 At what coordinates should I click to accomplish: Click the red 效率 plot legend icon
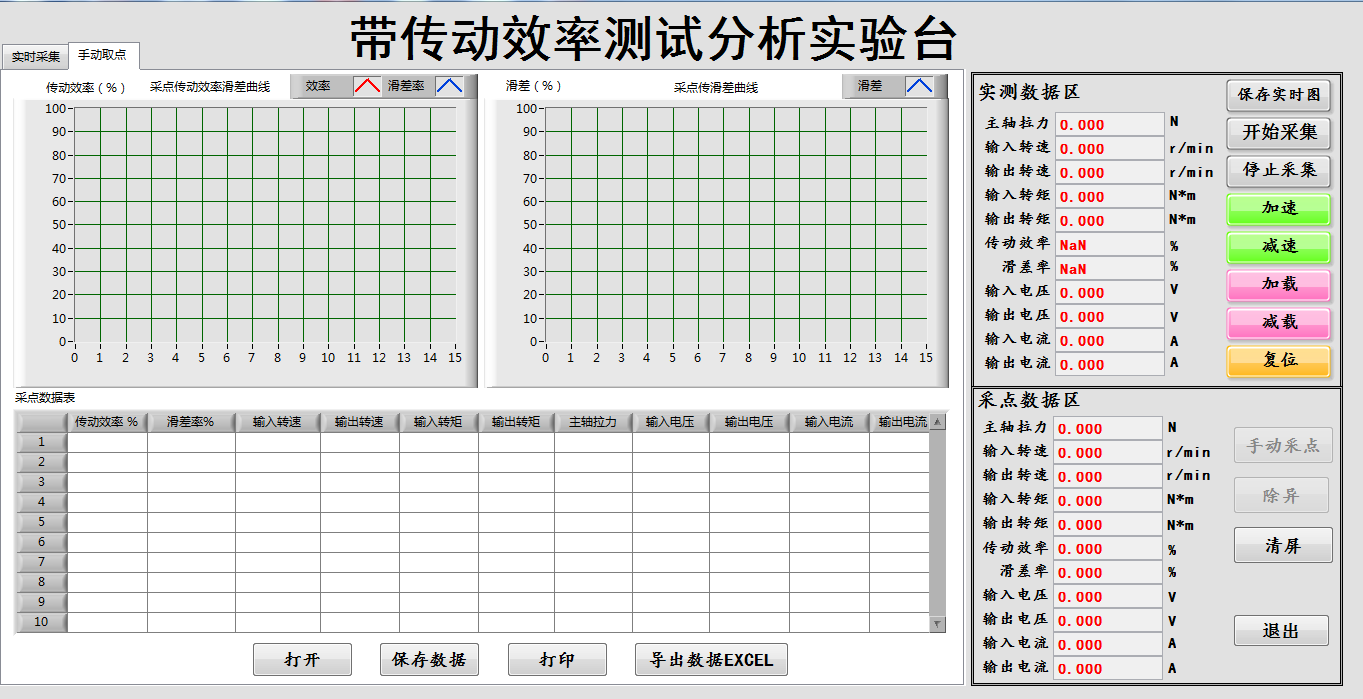coord(367,86)
